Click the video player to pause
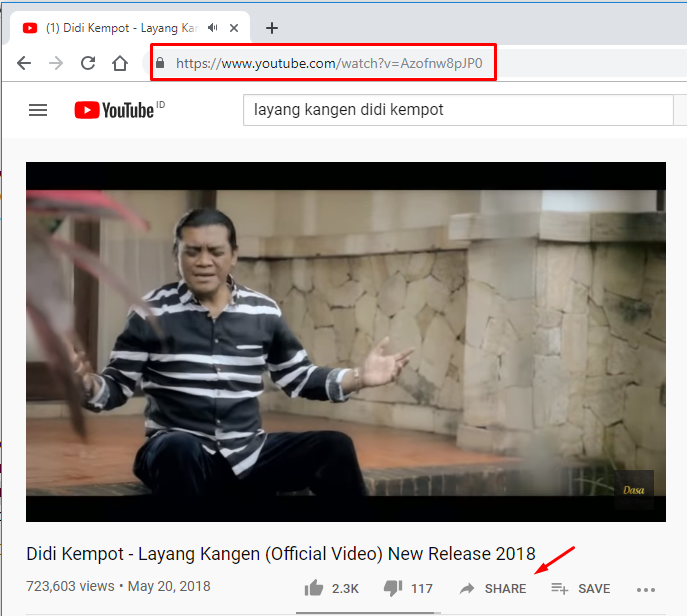Viewport: 687px width, 616px height. 346,342
